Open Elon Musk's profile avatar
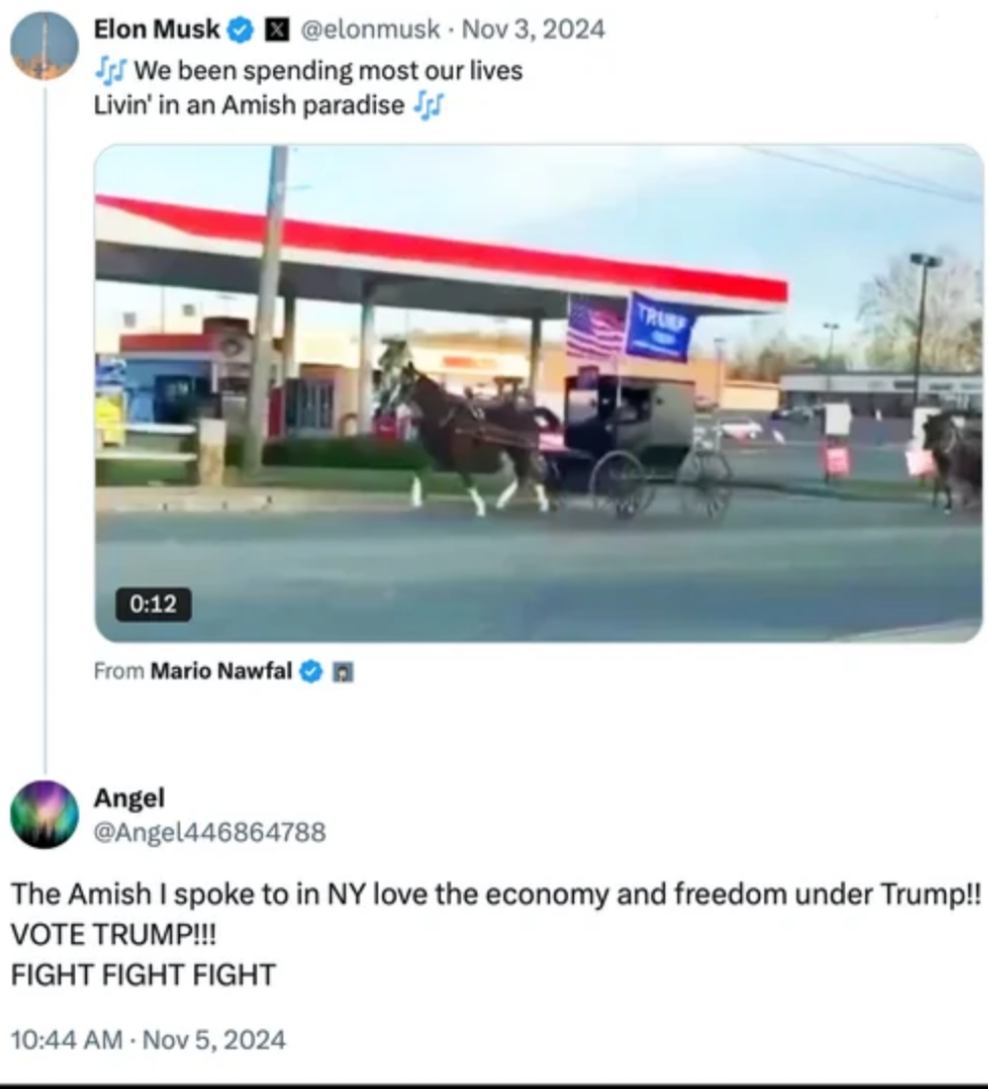The image size is (988, 1089). 44,45
